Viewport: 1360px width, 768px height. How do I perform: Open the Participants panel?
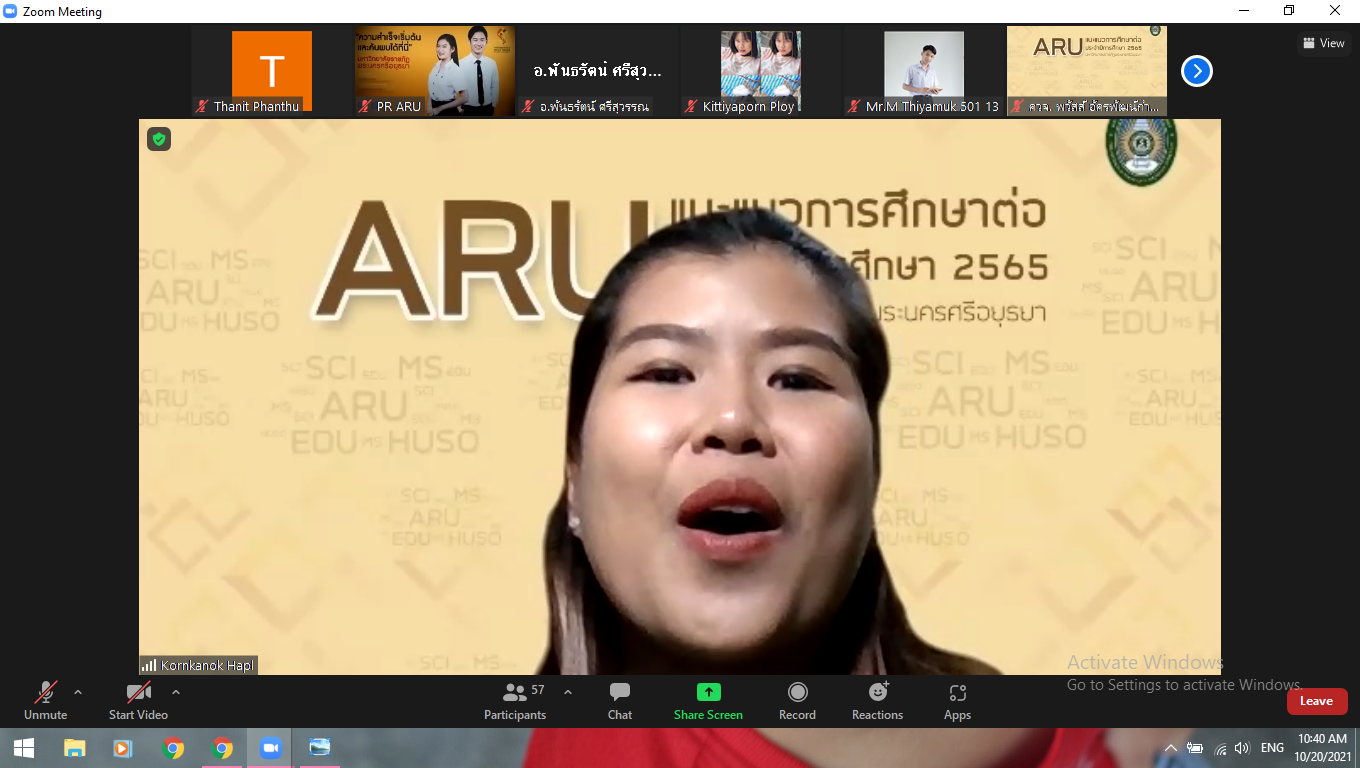click(515, 701)
